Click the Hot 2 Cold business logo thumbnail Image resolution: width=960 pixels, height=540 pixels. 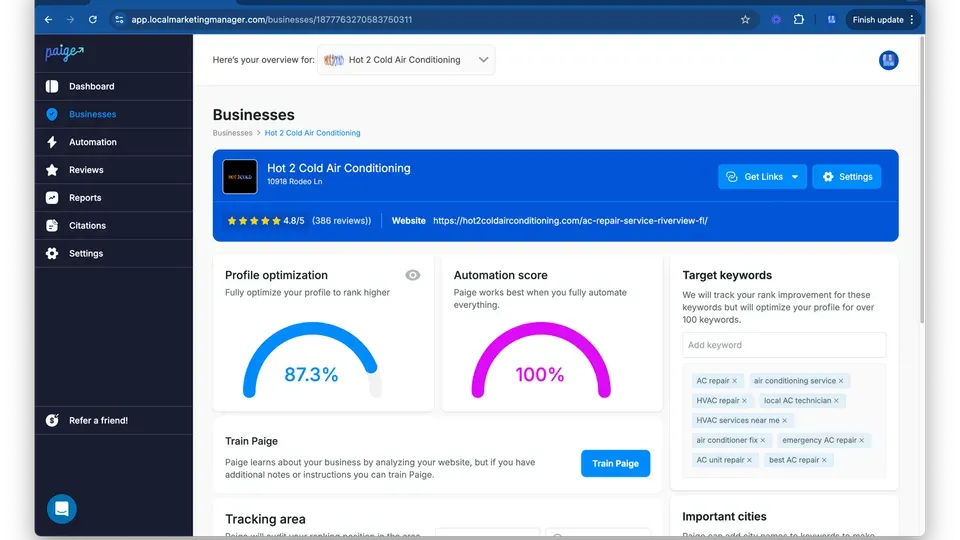[x=240, y=176]
